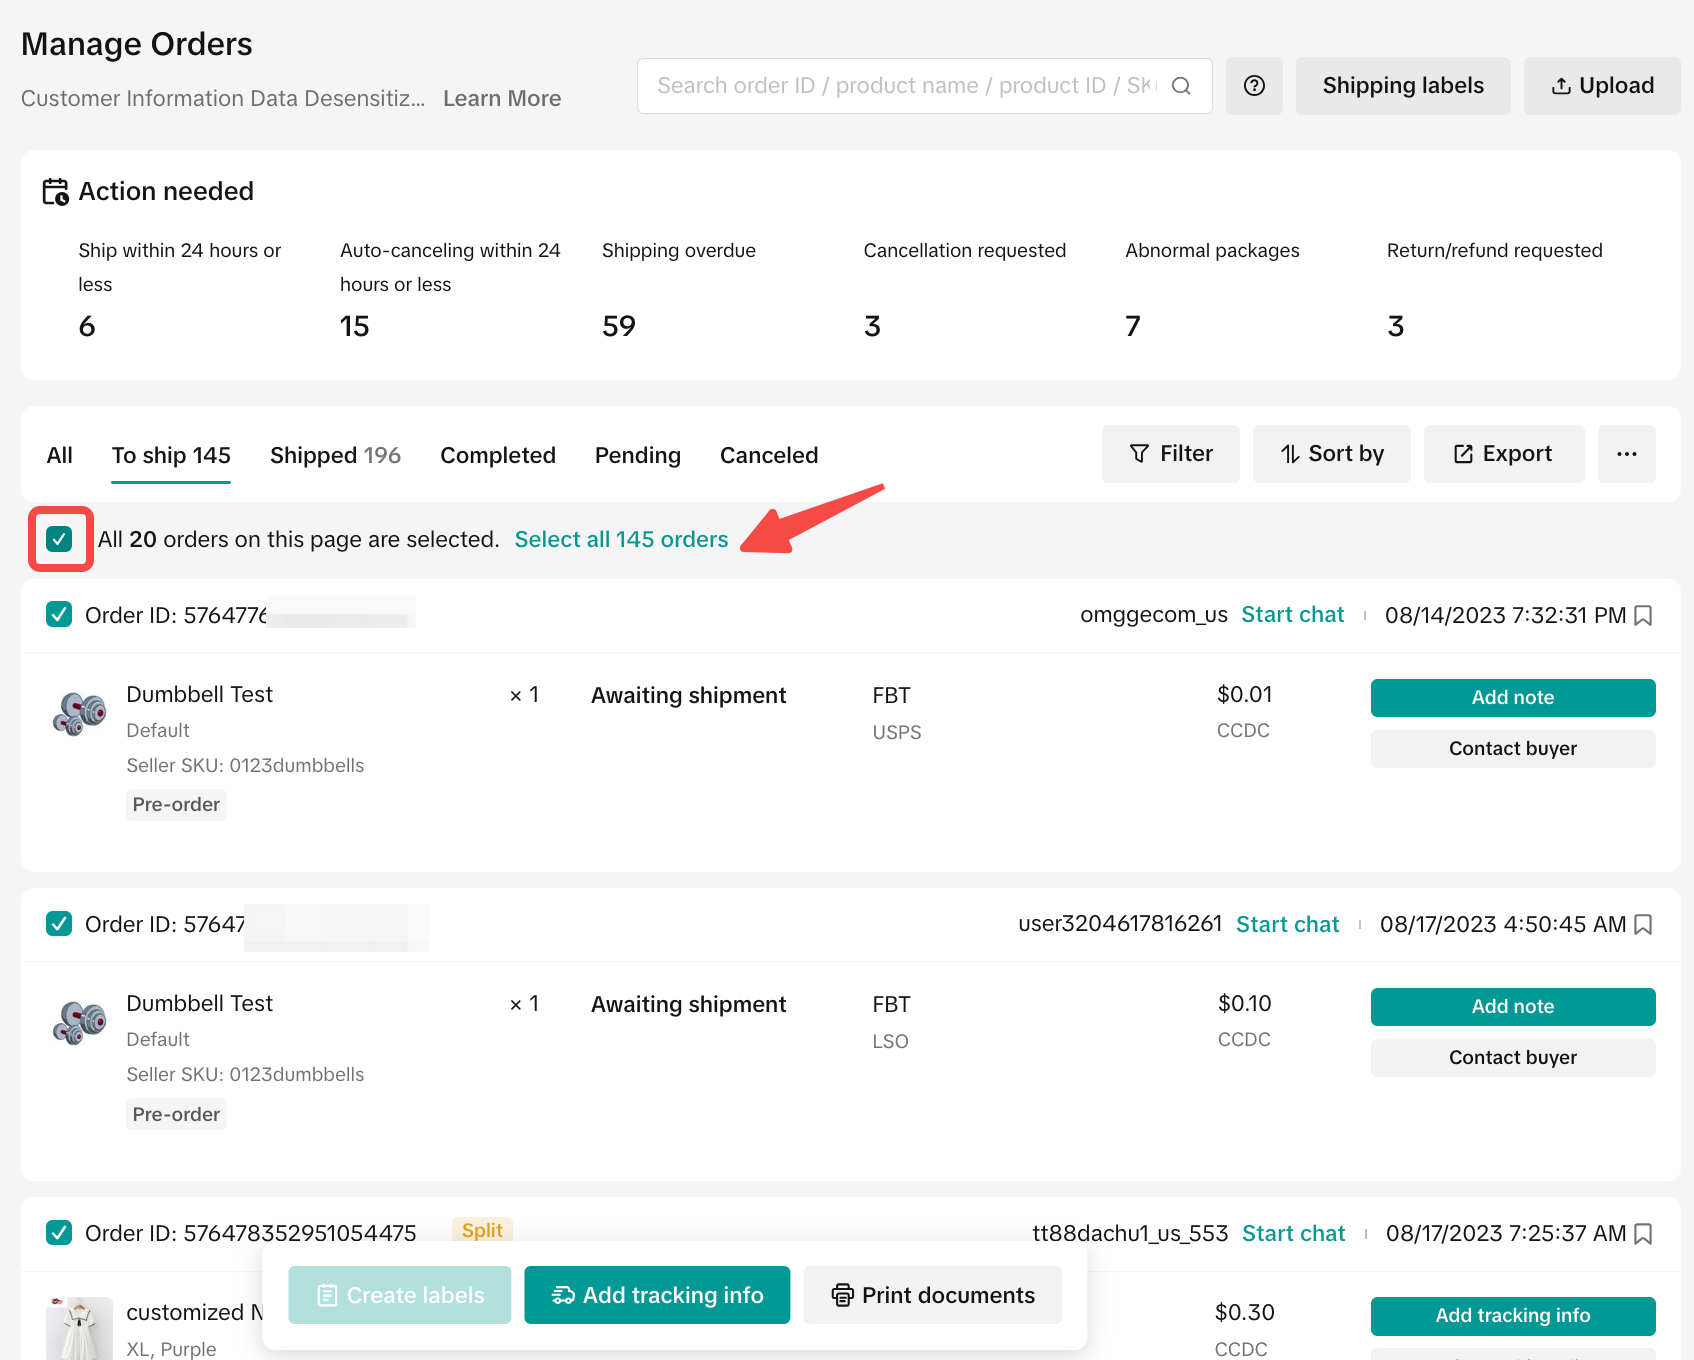Expand the Sort by menu
1694x1360 pixels.
coord(1331,454)
